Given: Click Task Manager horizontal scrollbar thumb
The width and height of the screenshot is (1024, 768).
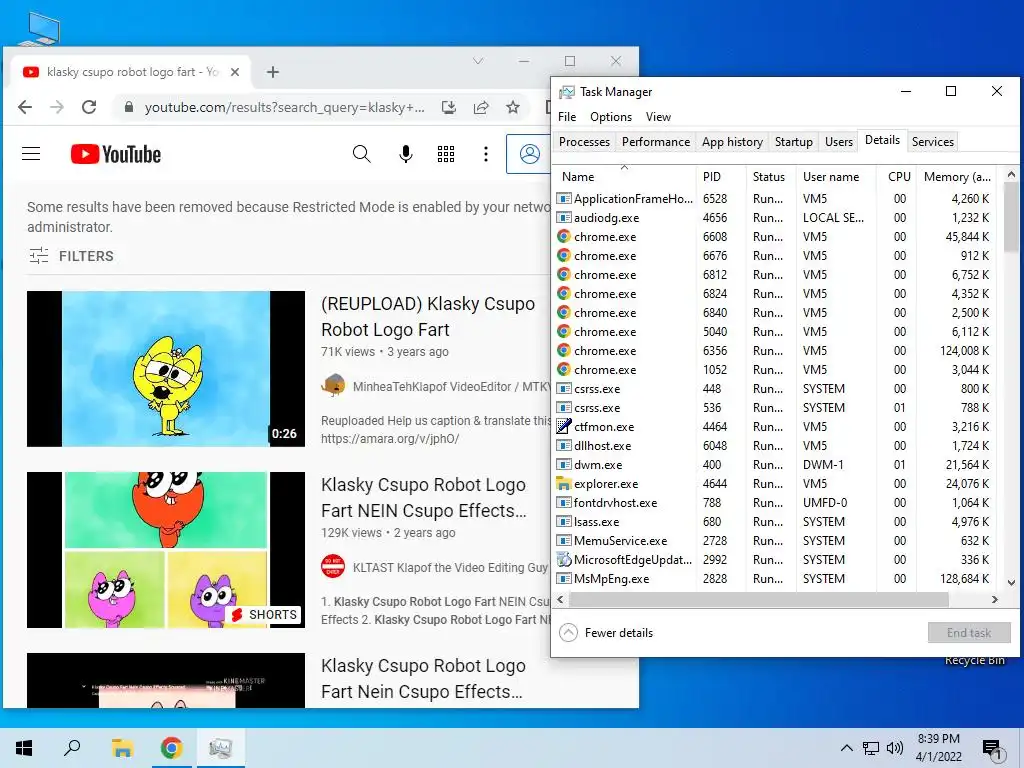Looking at the screenshot, I should point(758,599).
